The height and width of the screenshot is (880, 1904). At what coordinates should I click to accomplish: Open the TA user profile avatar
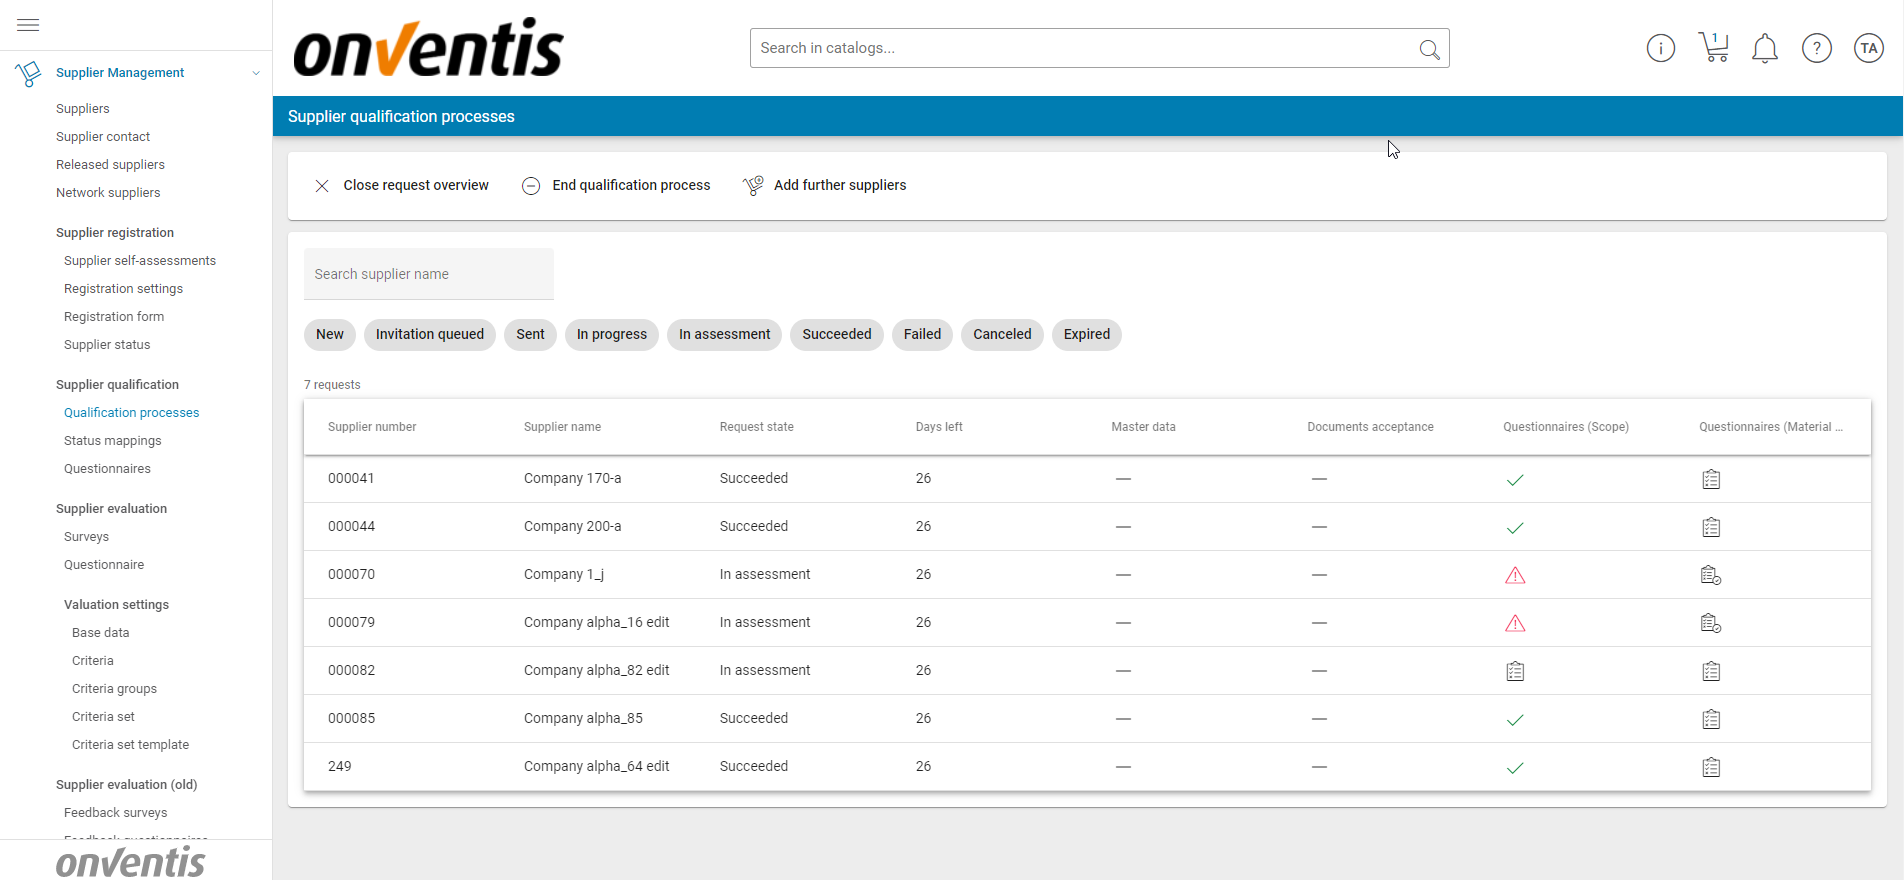(1868, 48)
